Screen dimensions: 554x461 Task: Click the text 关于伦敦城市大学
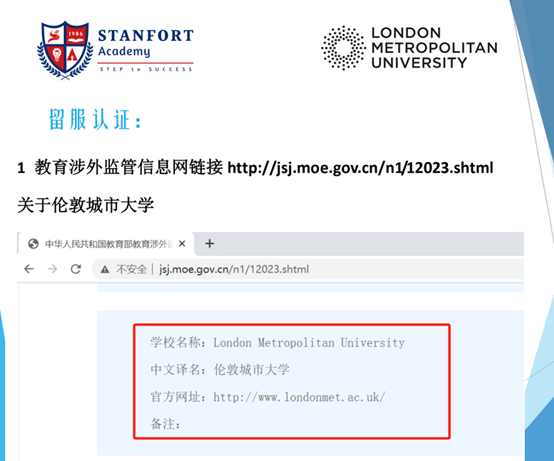click(x=86, y=205)
